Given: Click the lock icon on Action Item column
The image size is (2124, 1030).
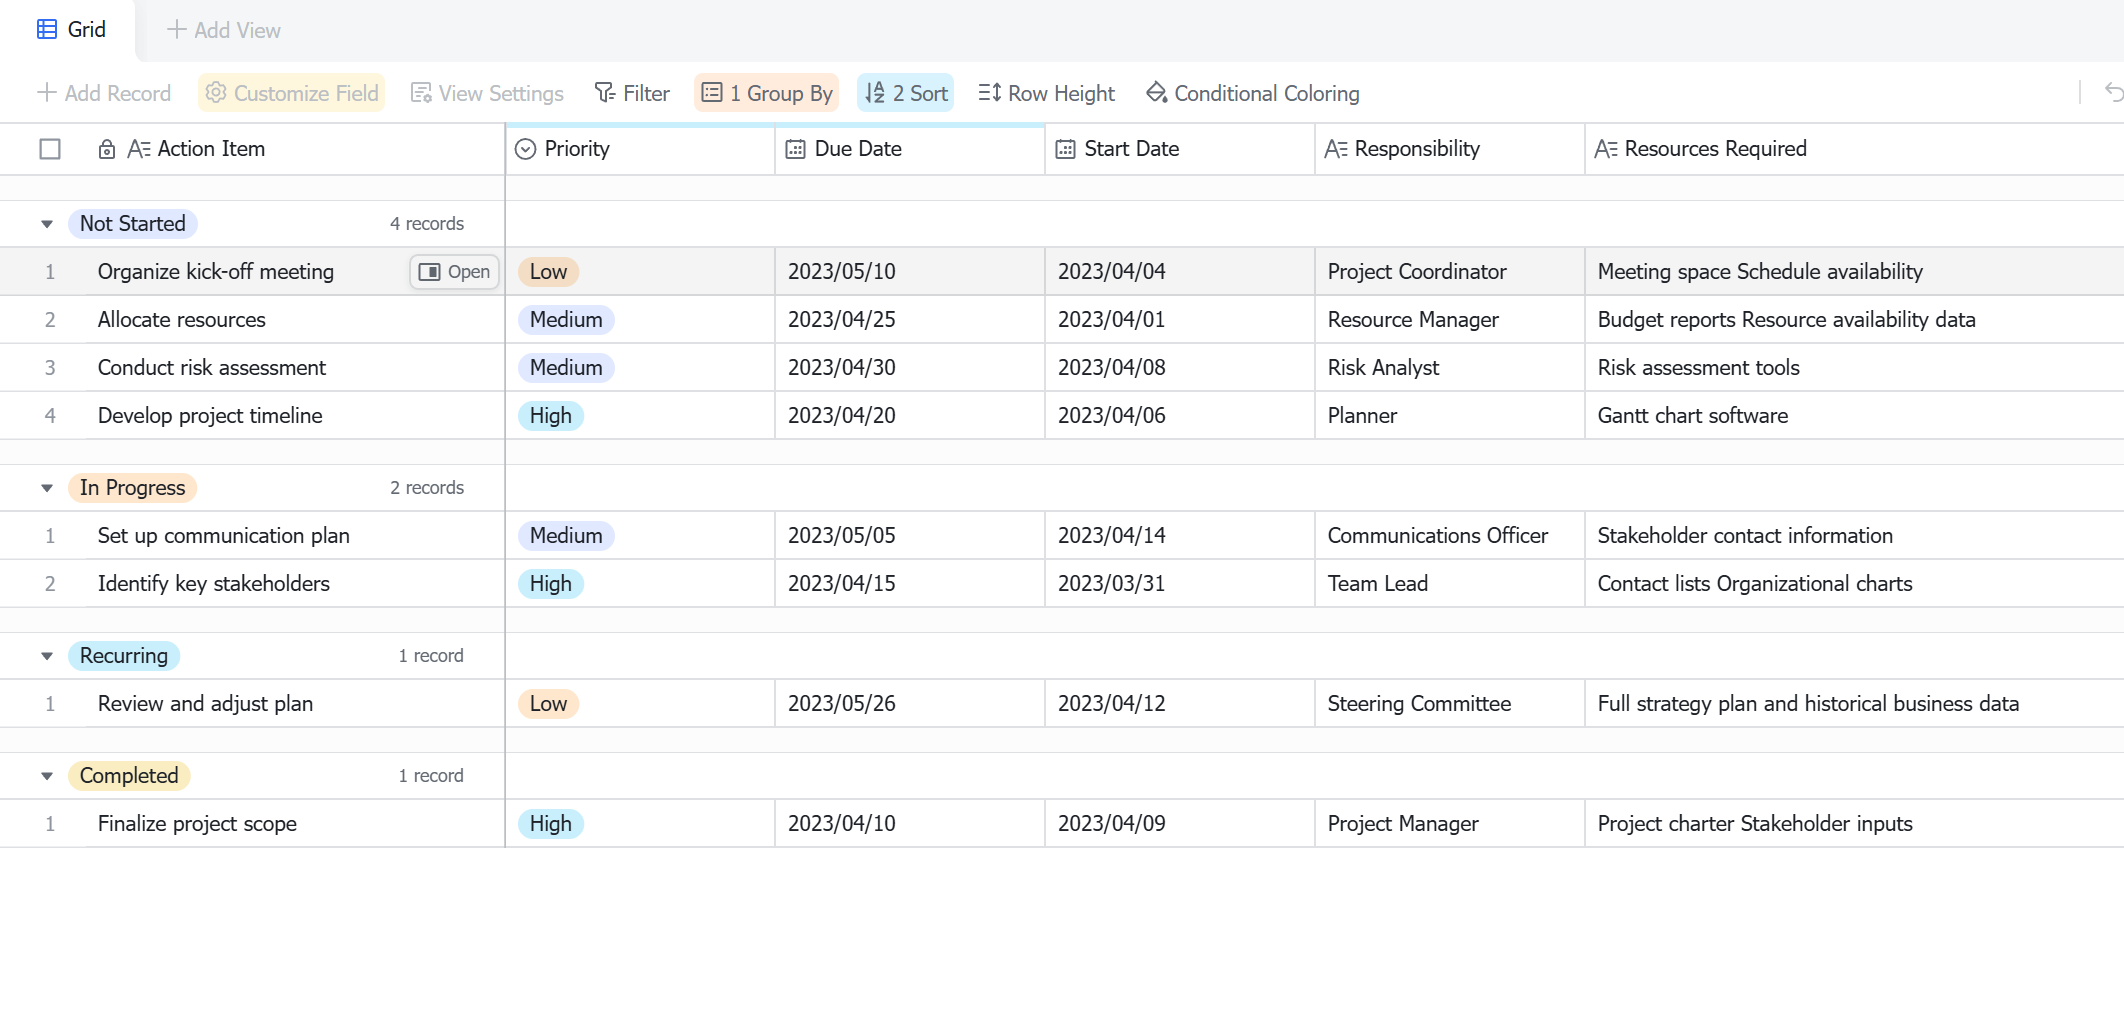Looking at the screenshot, I should pos(107,149).
